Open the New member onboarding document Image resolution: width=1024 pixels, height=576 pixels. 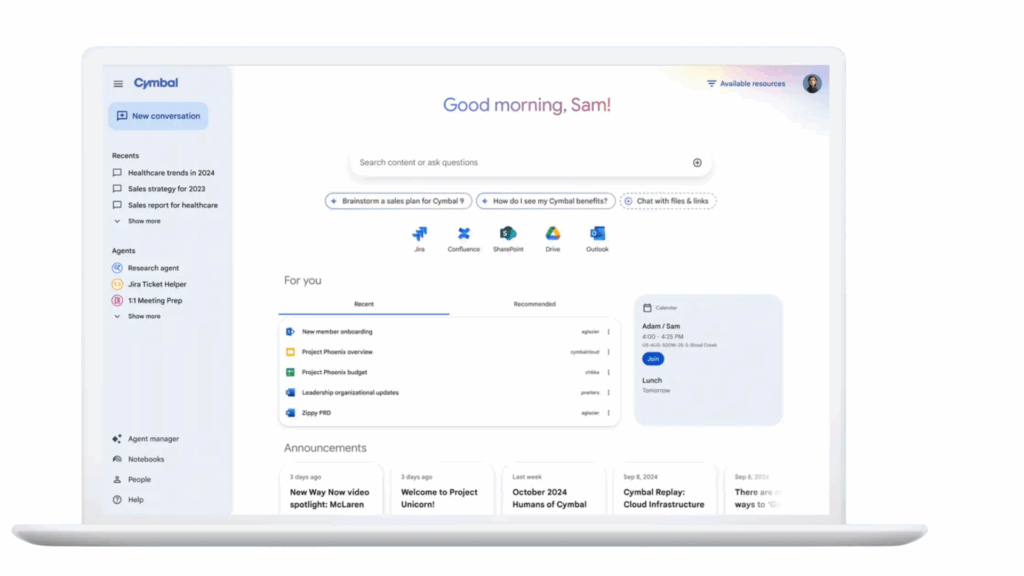coord(449,332)
